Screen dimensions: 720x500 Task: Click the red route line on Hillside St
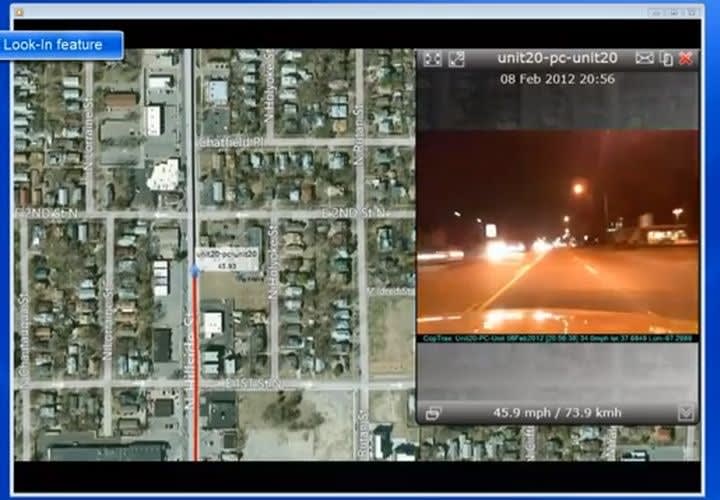coord(194,380)
